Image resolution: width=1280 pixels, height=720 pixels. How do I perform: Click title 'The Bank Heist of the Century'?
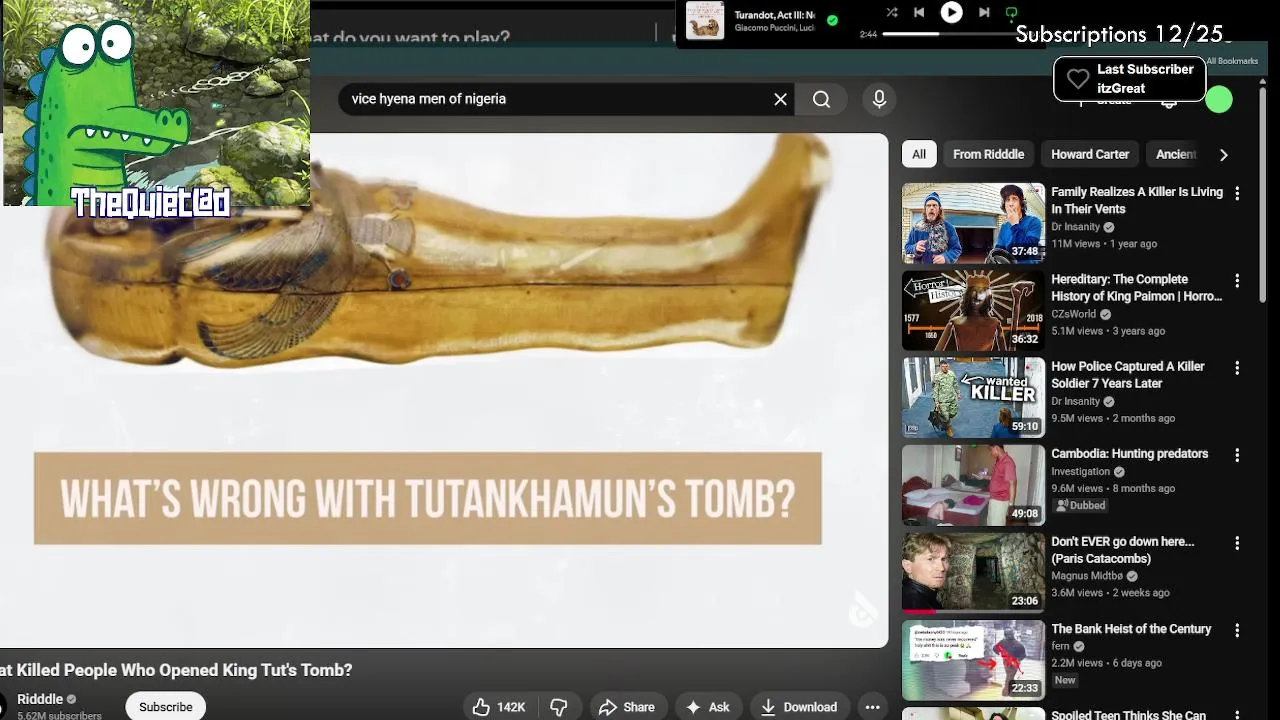1131,629
